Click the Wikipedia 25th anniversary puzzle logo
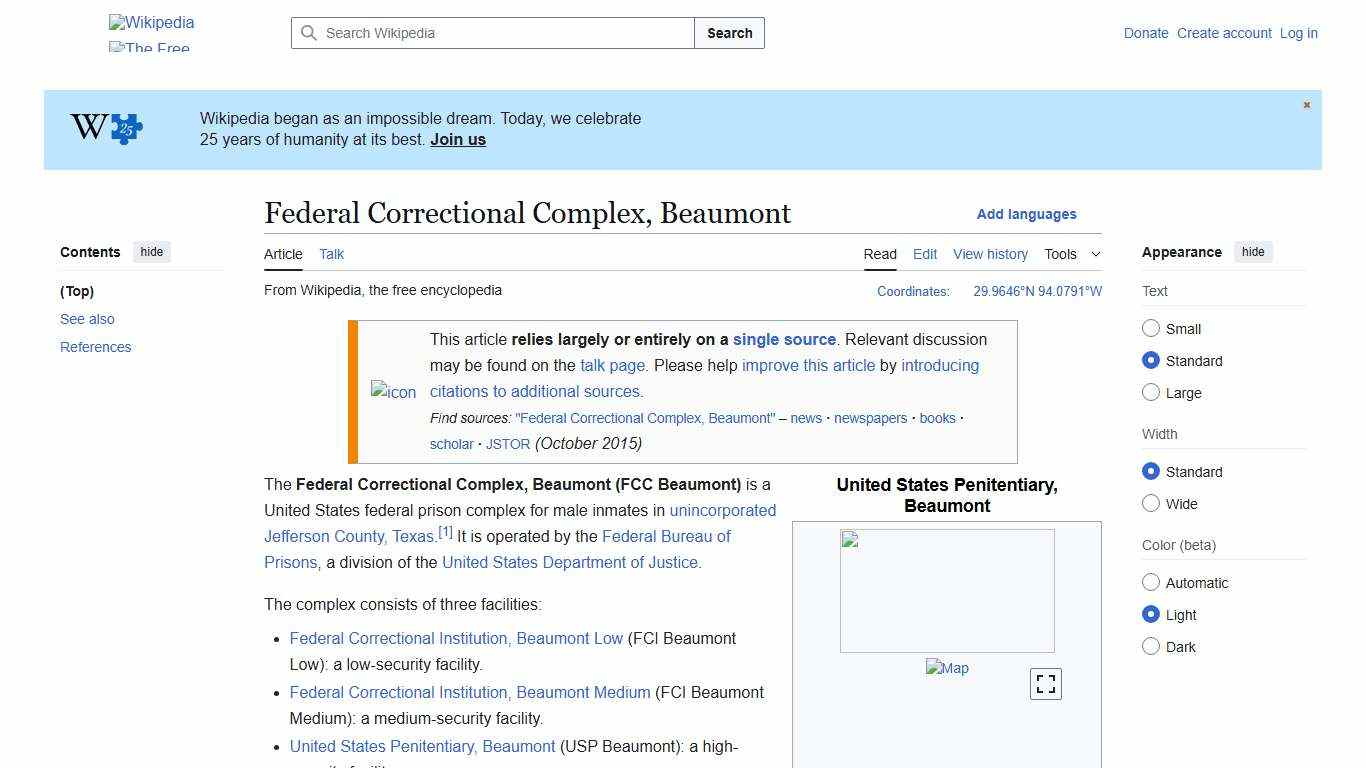Viewport: 1366px width, 768px height. 104,127
